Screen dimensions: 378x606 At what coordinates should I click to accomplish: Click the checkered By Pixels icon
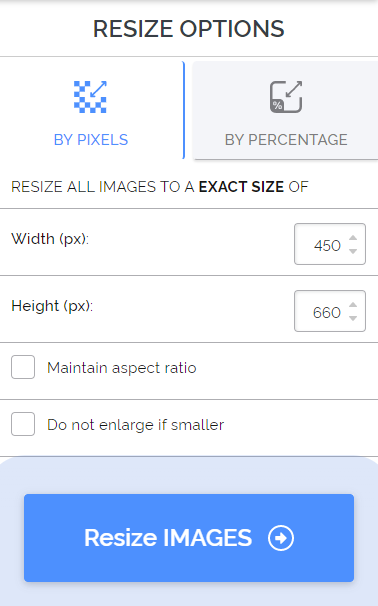coord(90,97)
